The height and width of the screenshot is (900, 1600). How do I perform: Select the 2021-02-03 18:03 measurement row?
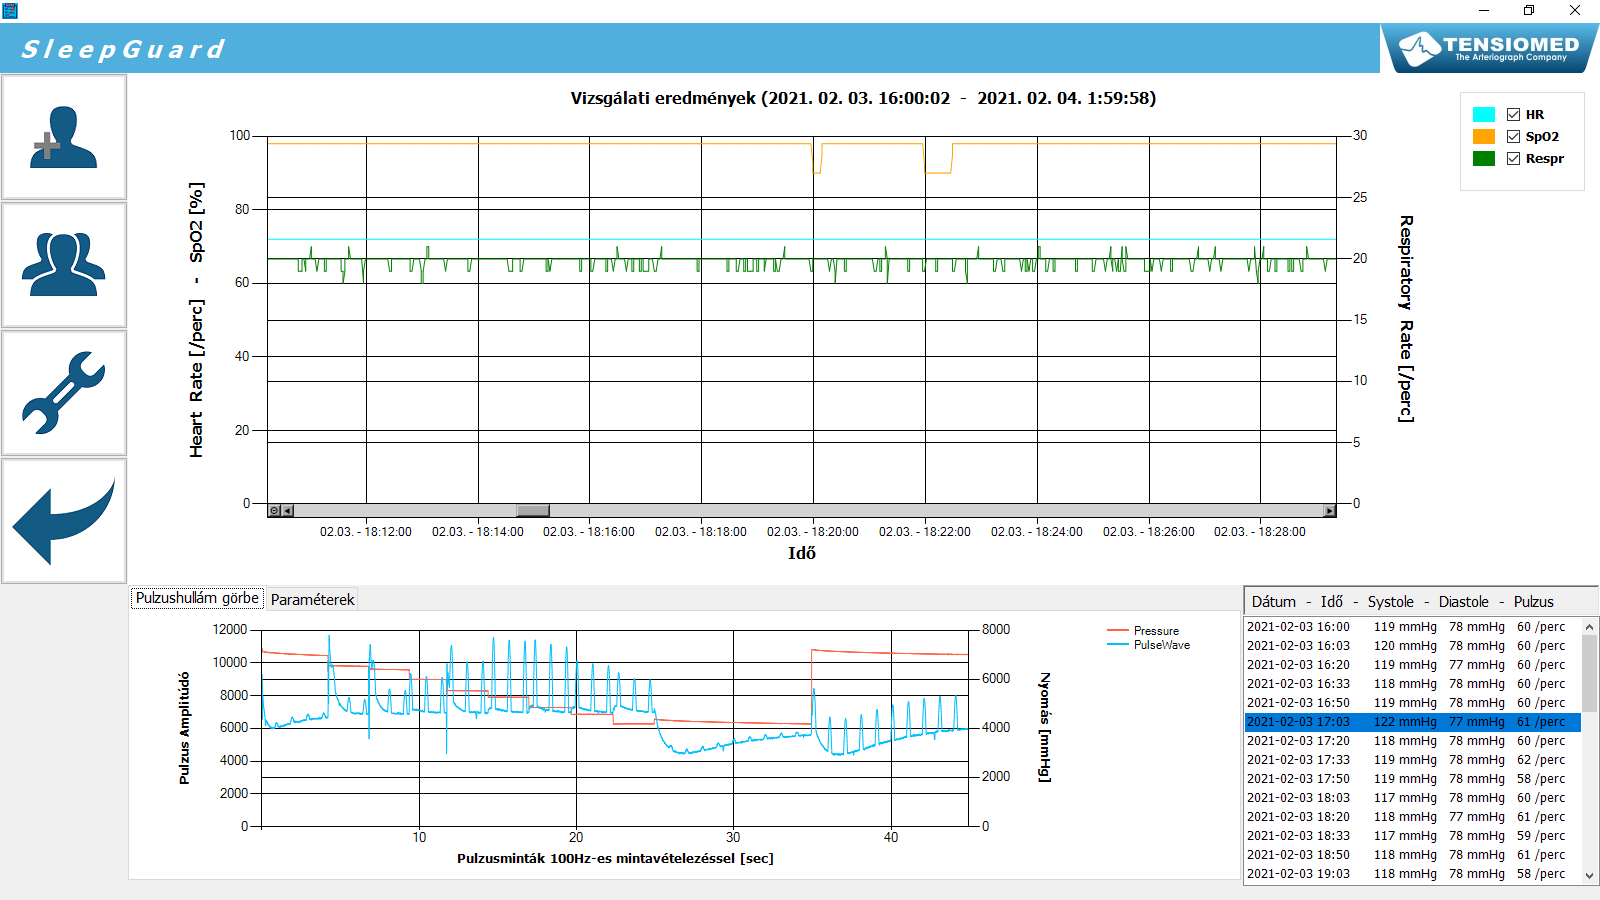click(1412, 798)
